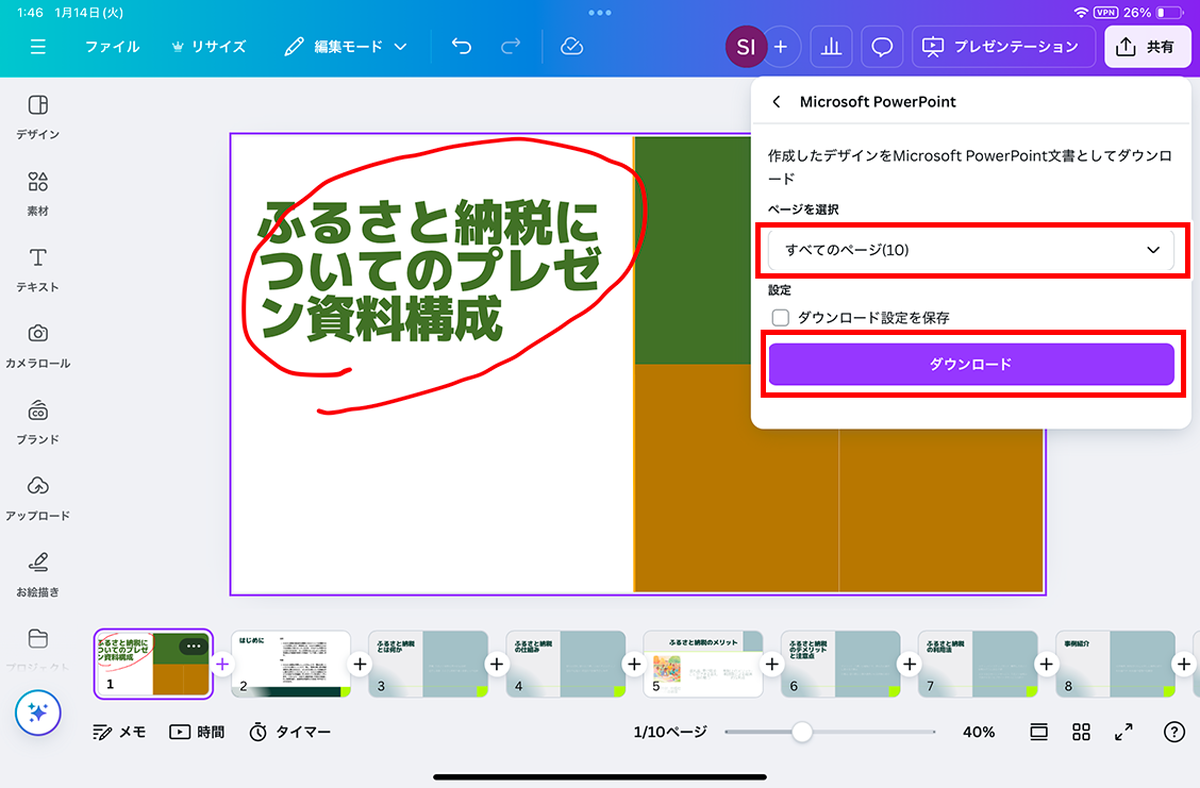The width and height of the screenshot is (1200, 788).
Task: Open the comments speech bubble icon
Action: 882,47
